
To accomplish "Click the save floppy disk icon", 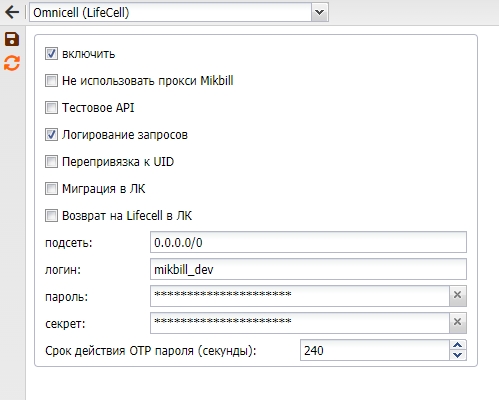I will (12, 39).
